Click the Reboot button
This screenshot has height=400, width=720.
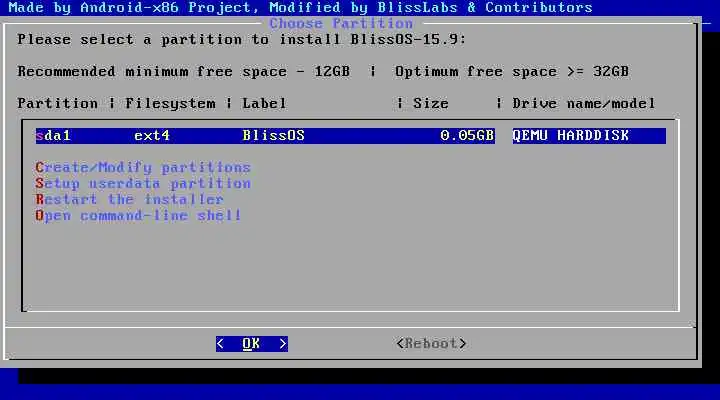click(431, 344)
